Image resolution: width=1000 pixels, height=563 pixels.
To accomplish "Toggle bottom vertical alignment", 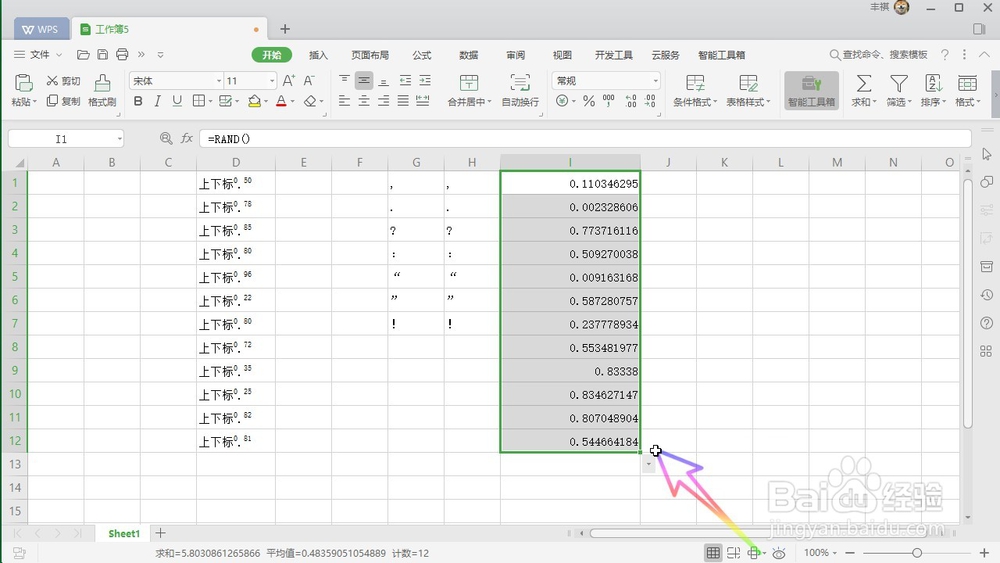I will (383, 80).
